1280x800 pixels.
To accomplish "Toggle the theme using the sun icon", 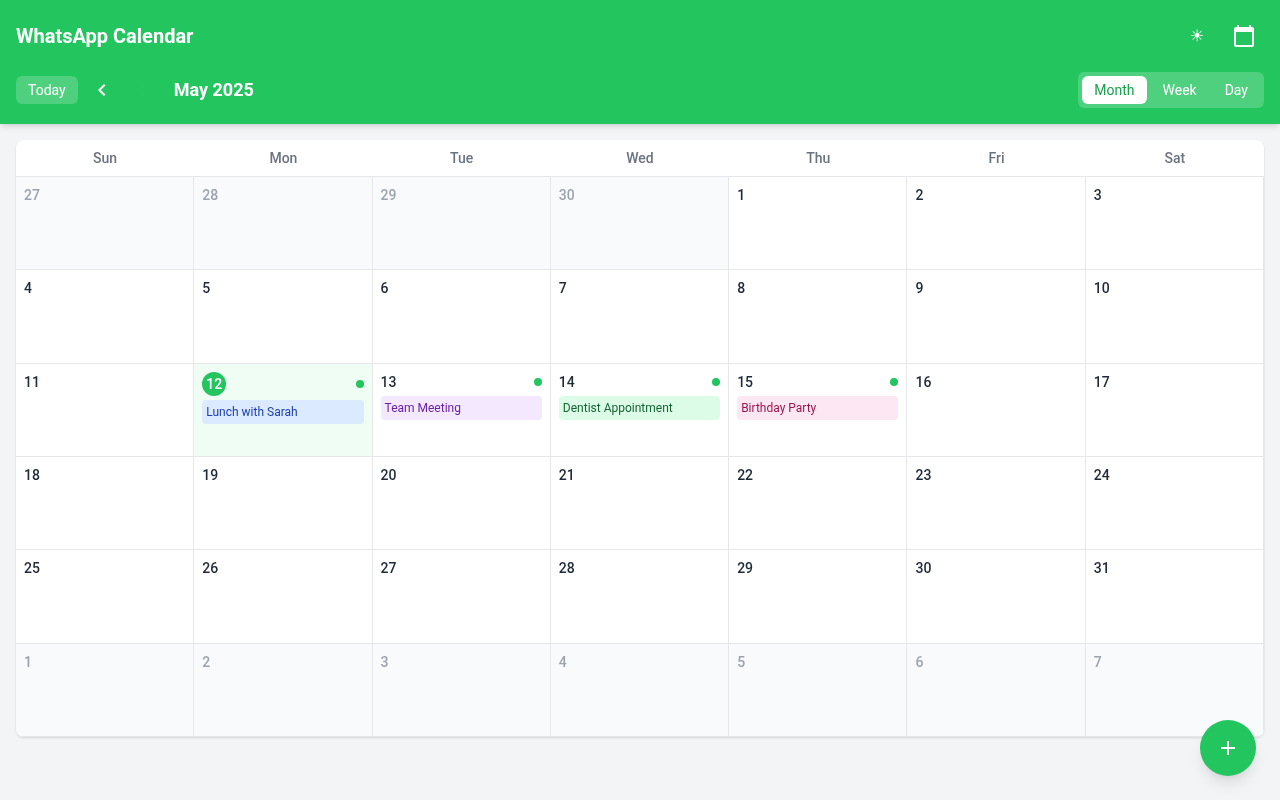I will pos(1196,35).
